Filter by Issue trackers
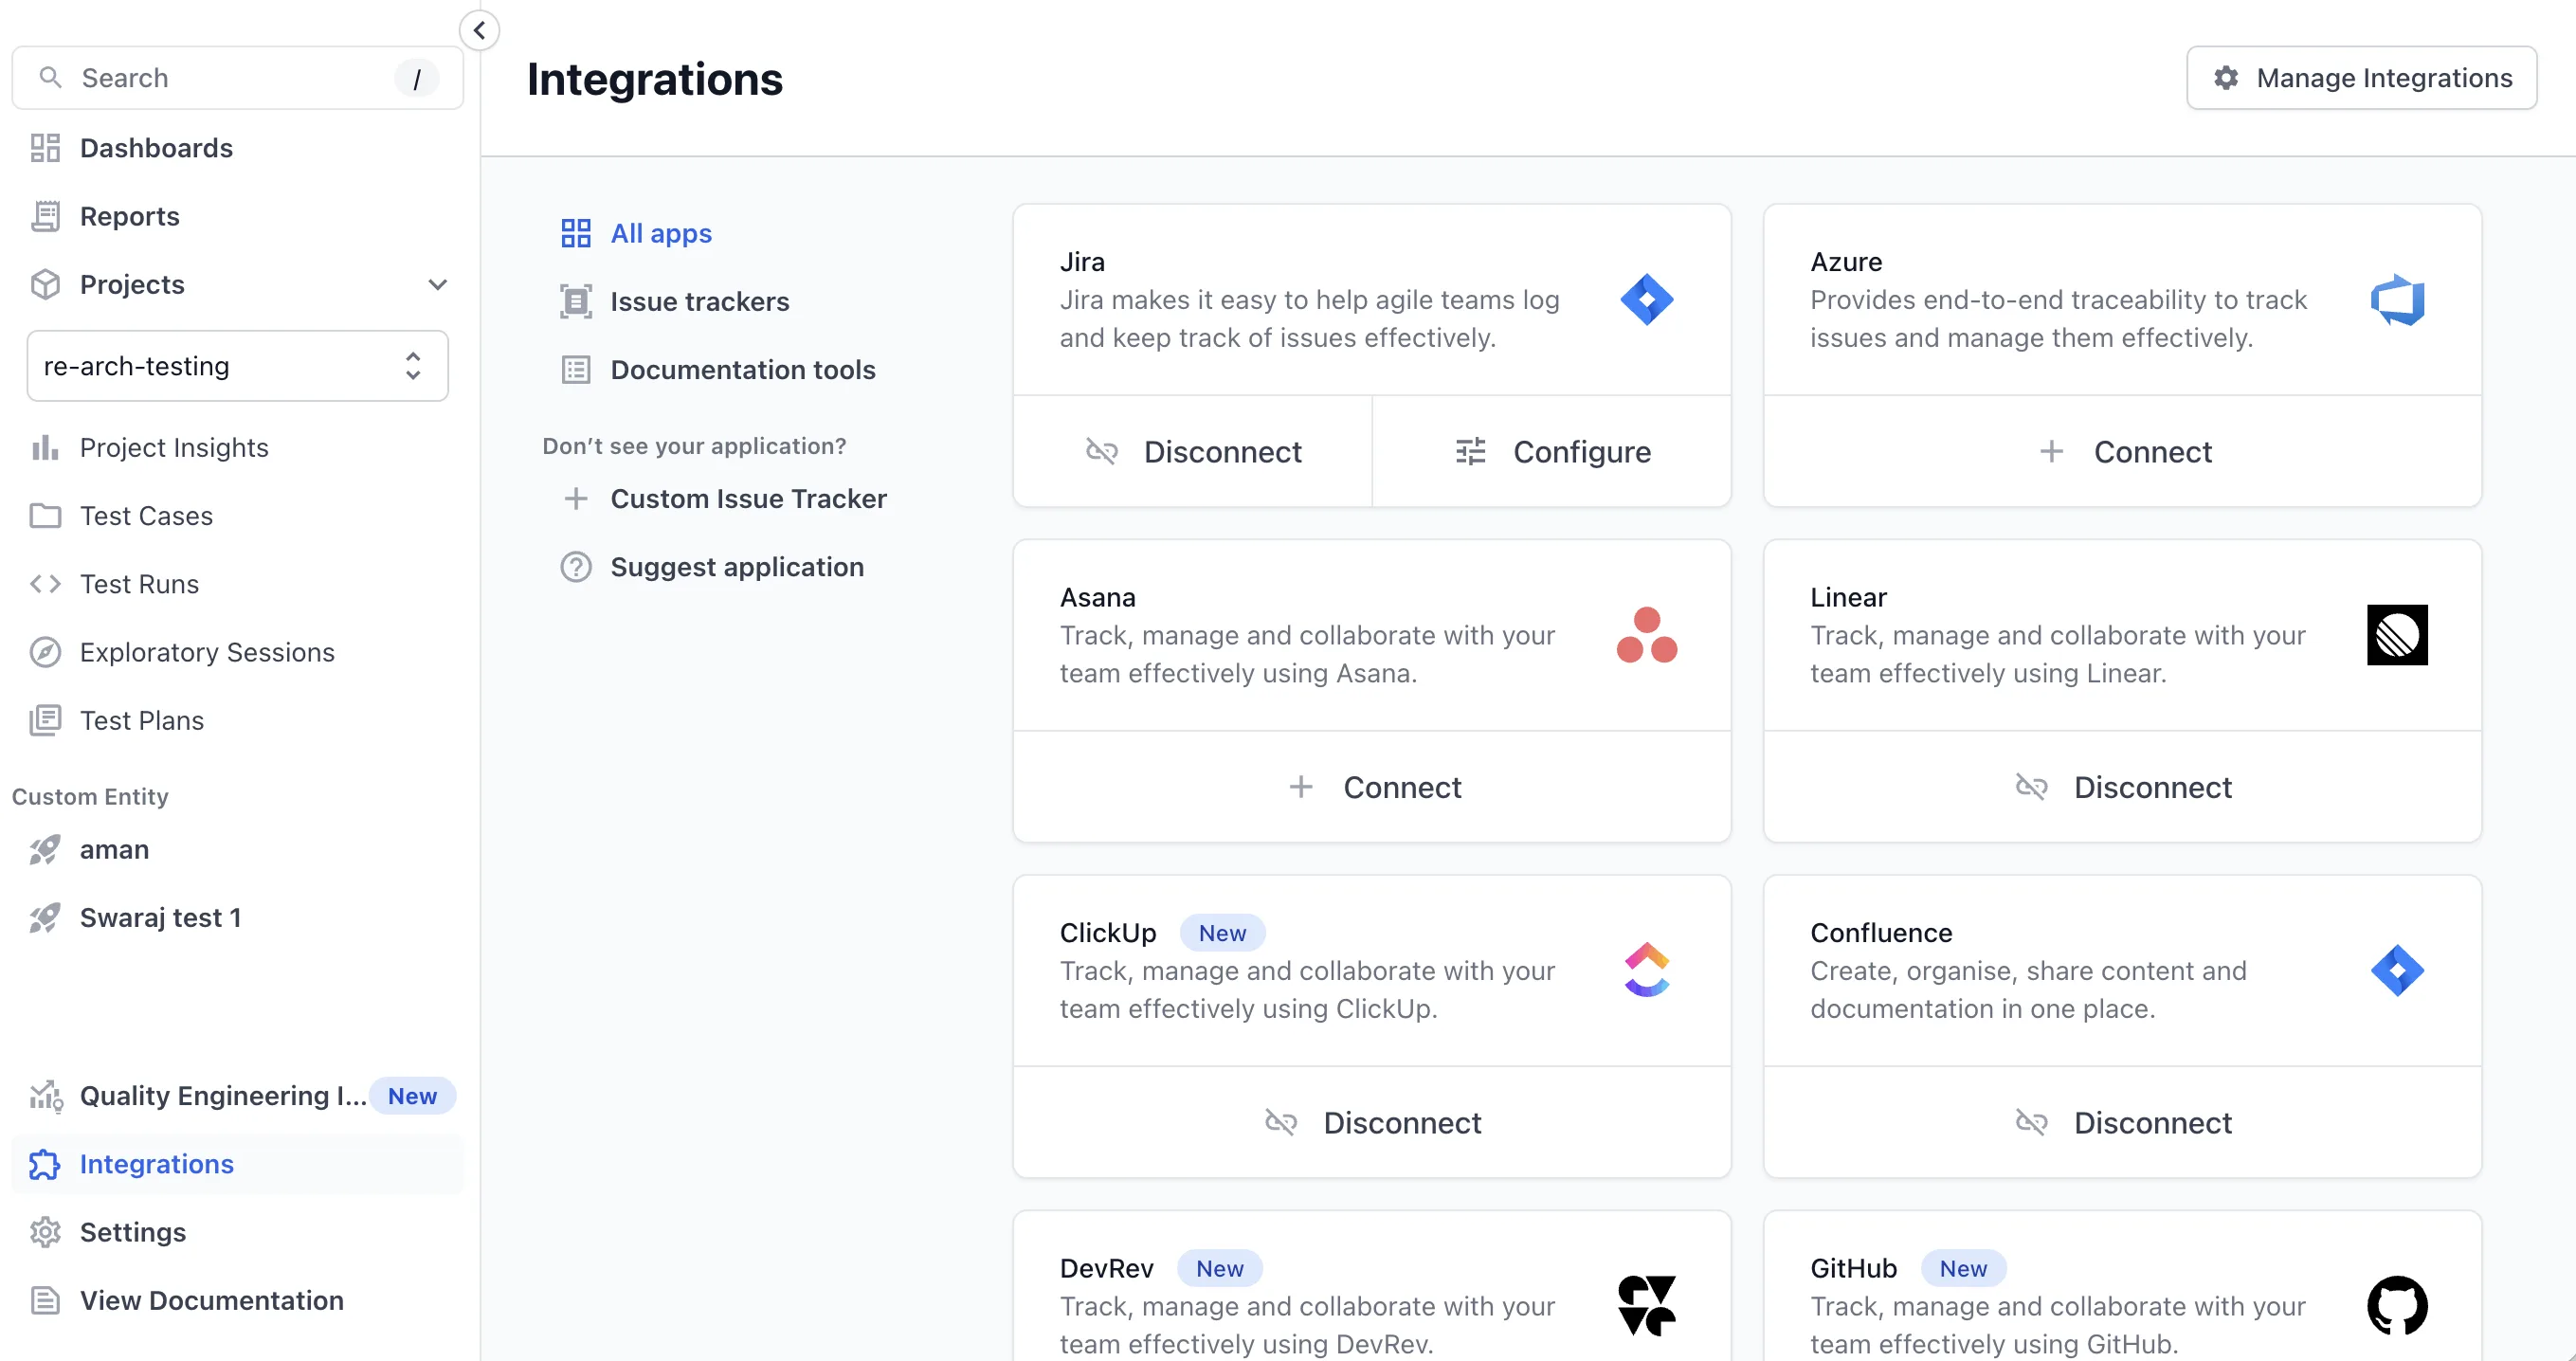The width and height of the screenshot is (2576, 1361). pyautogui.click(x=674, y=301)
